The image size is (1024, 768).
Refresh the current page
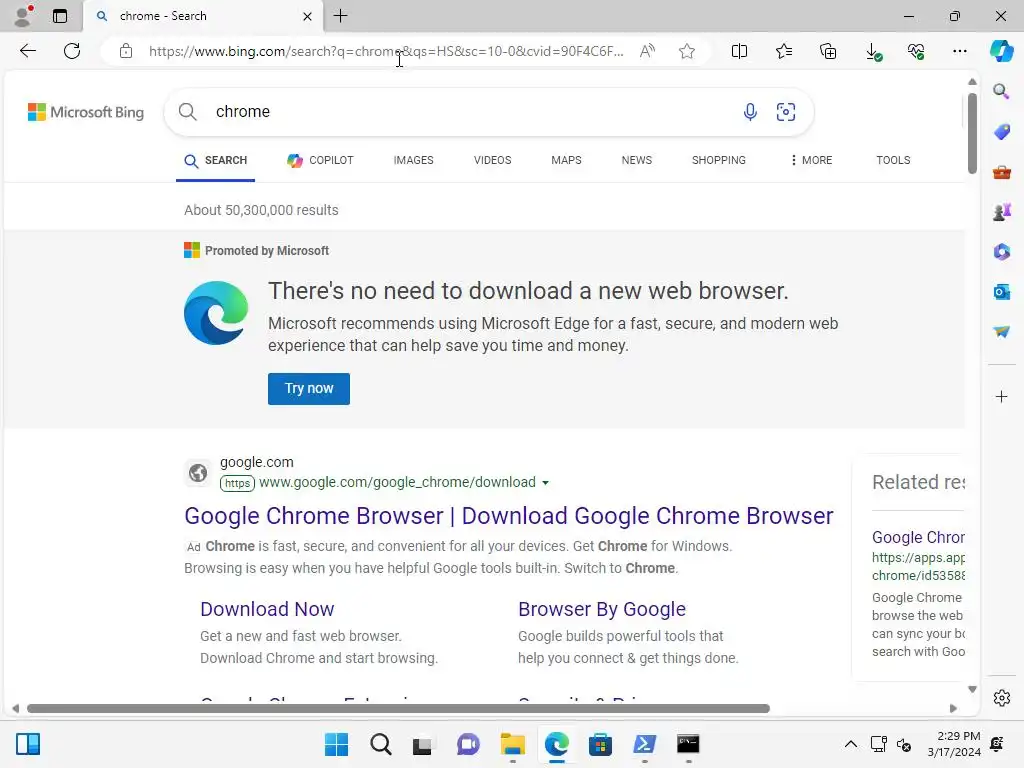click(x=72, y=51)
